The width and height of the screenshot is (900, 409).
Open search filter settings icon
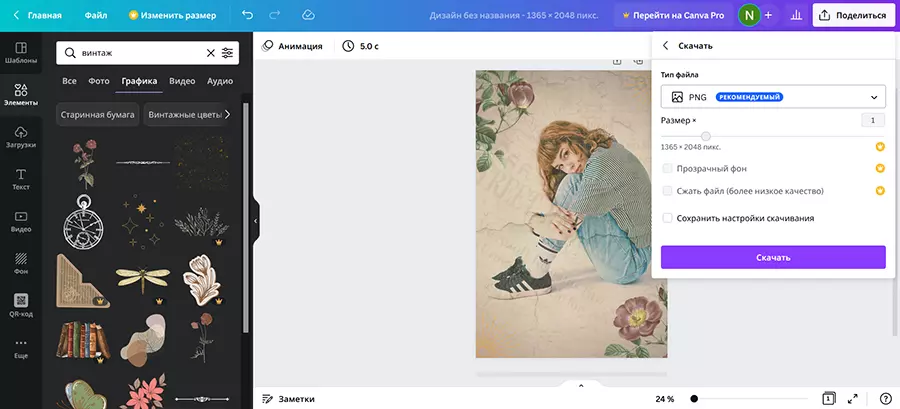coord(228,53)
